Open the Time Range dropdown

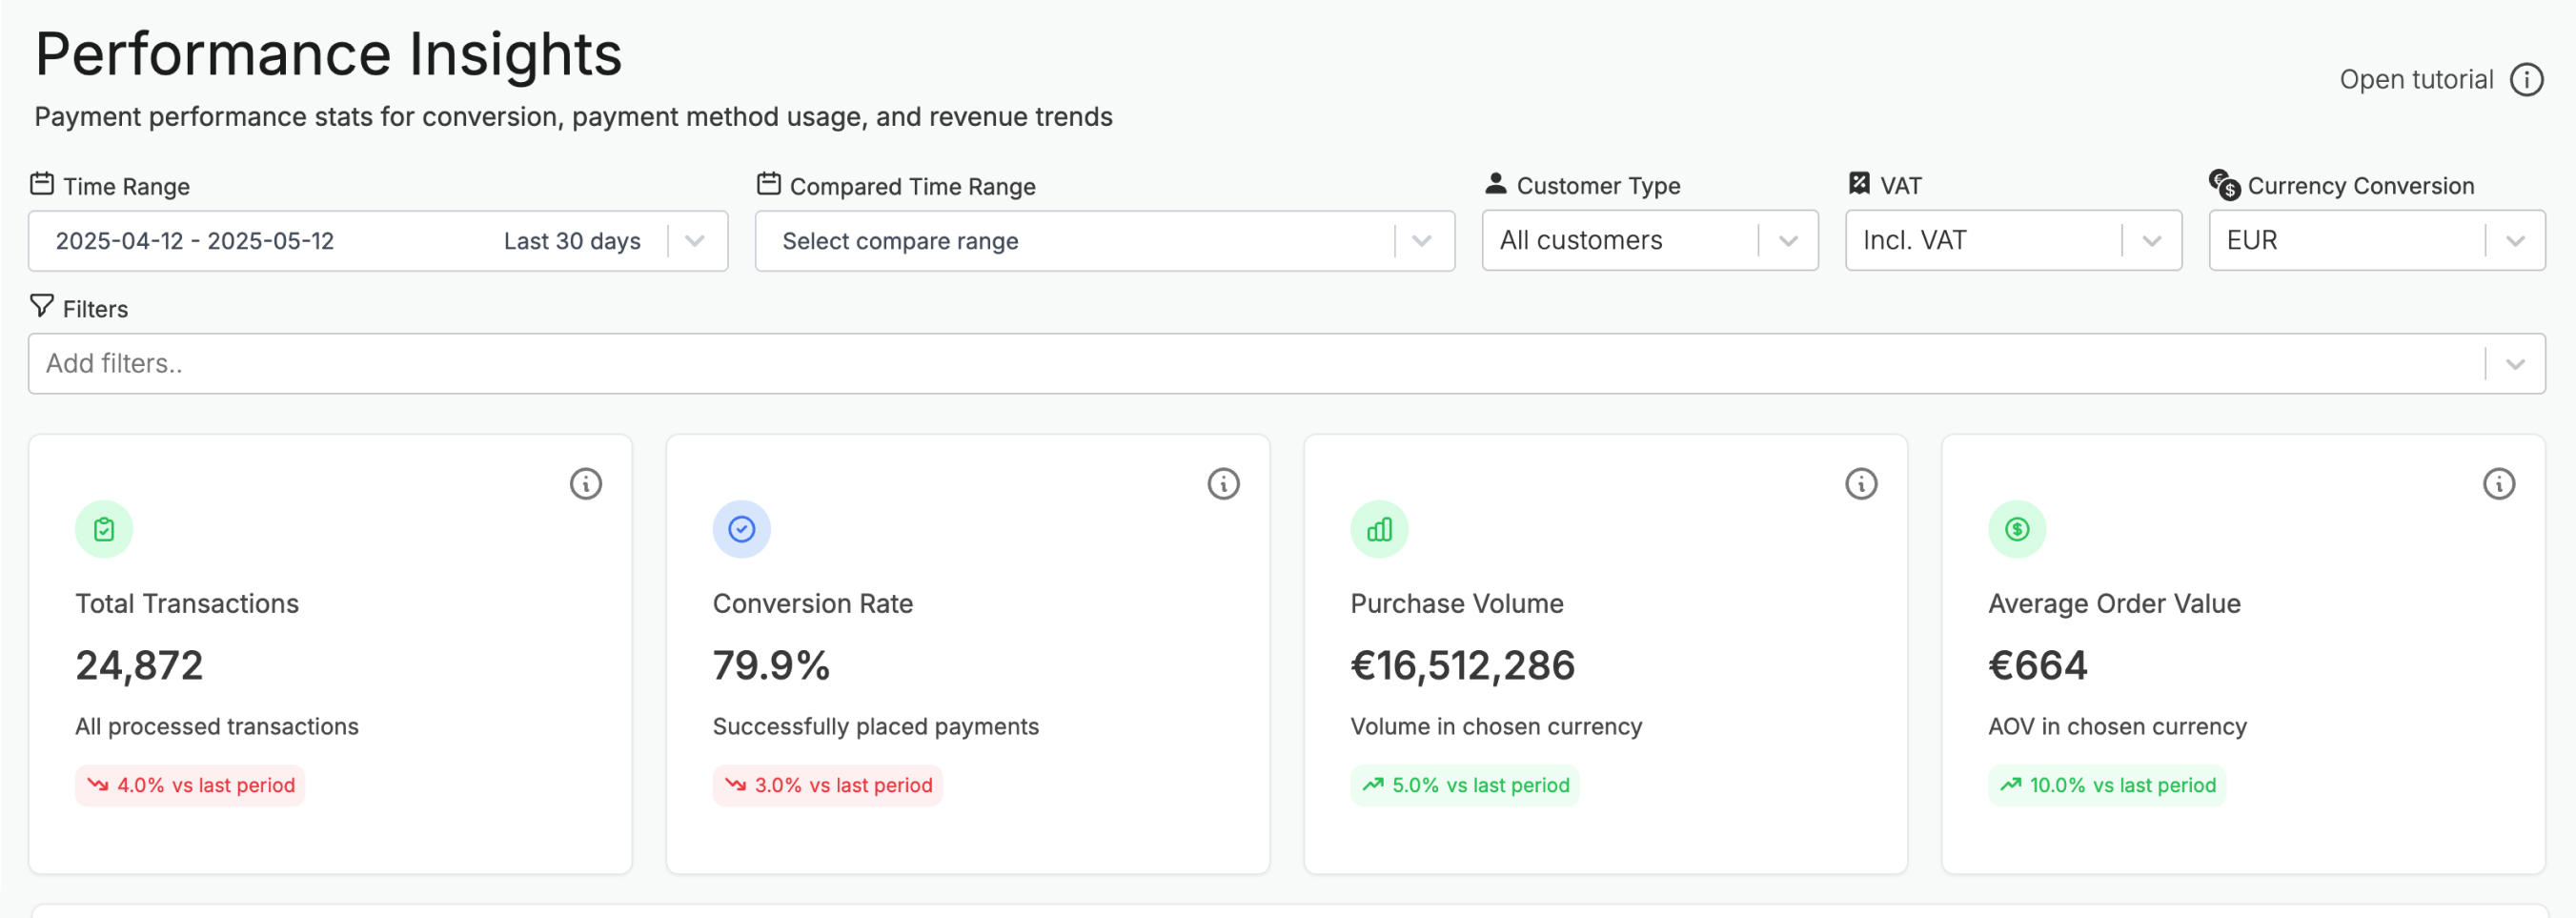[x=694, y=241]
